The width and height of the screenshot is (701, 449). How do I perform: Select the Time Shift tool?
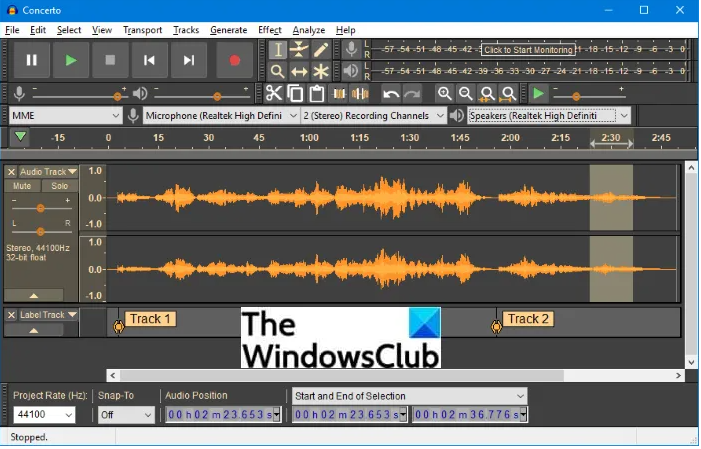click(299, 71)
